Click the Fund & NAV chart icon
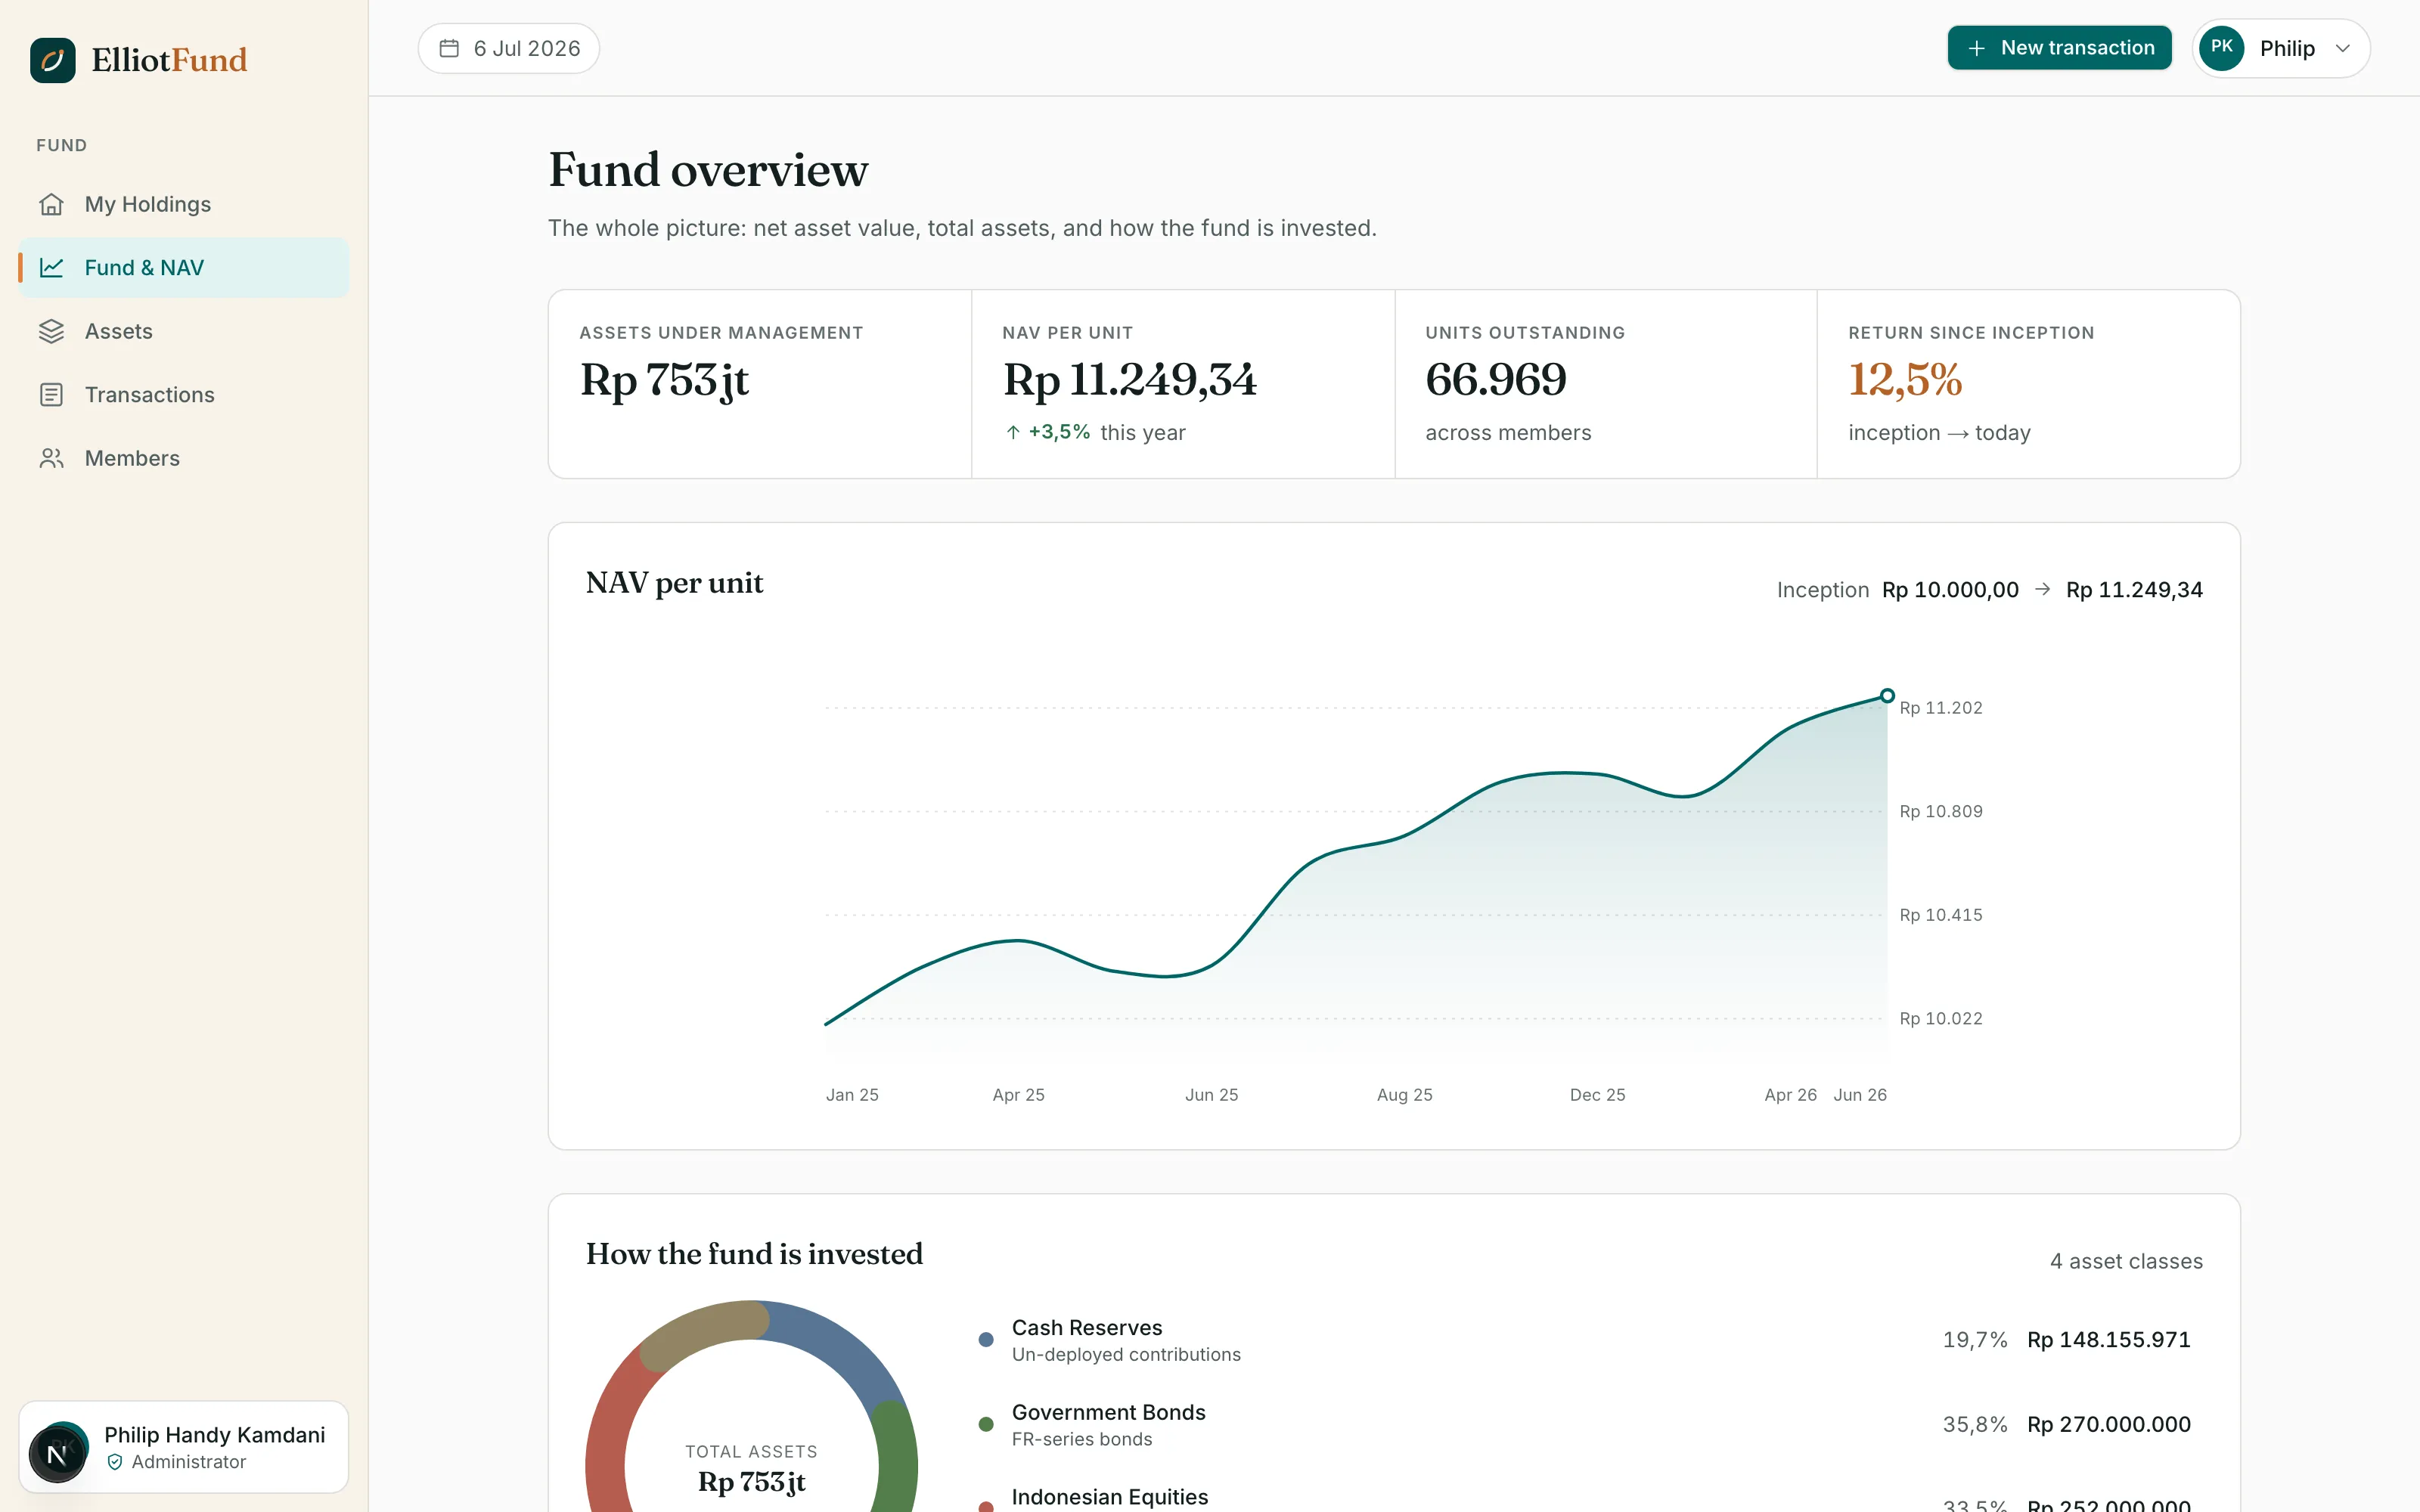The height and width of the screenshot is (1512, 2420). pyautogui.click(x=51, y=268)
